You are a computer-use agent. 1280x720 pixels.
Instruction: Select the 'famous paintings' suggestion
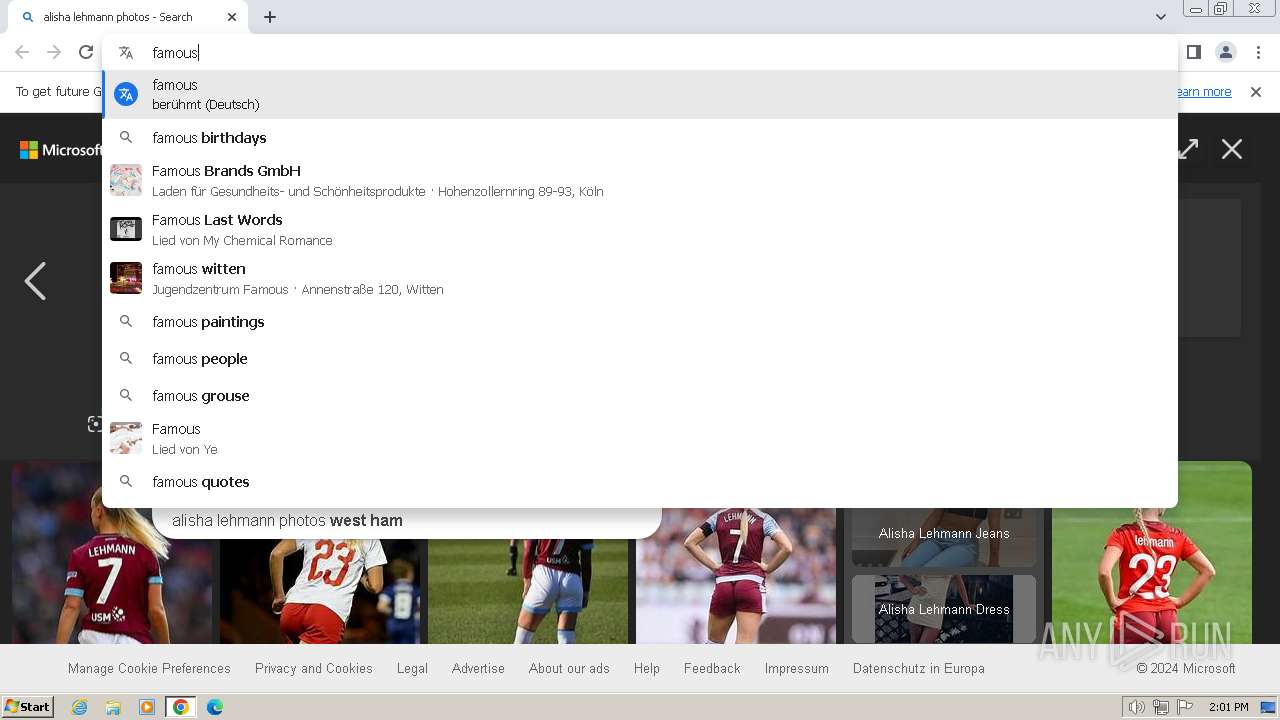640,322
